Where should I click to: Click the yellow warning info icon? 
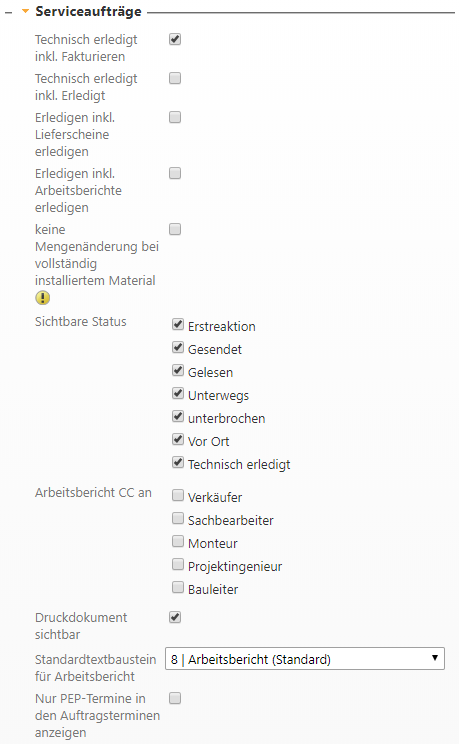coord(43,298)
